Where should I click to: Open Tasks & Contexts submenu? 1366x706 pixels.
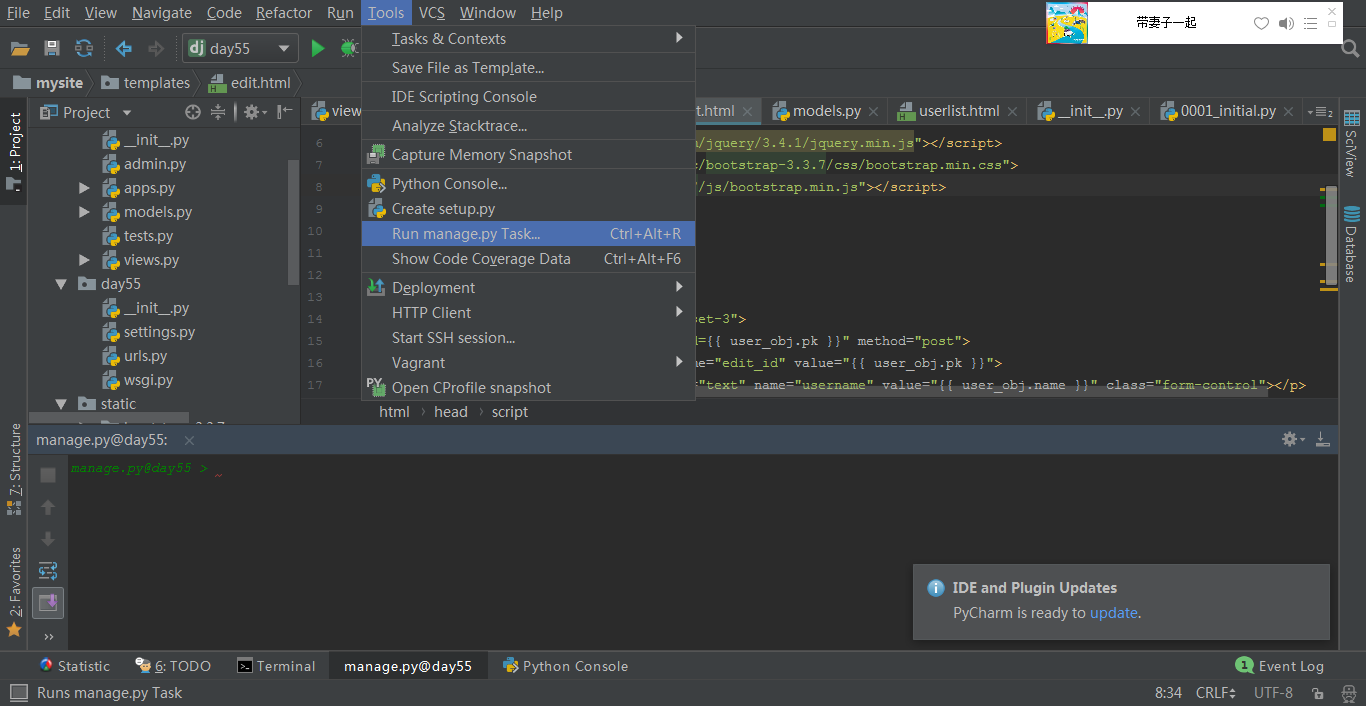pyautogui.click(x=528, y=39)
